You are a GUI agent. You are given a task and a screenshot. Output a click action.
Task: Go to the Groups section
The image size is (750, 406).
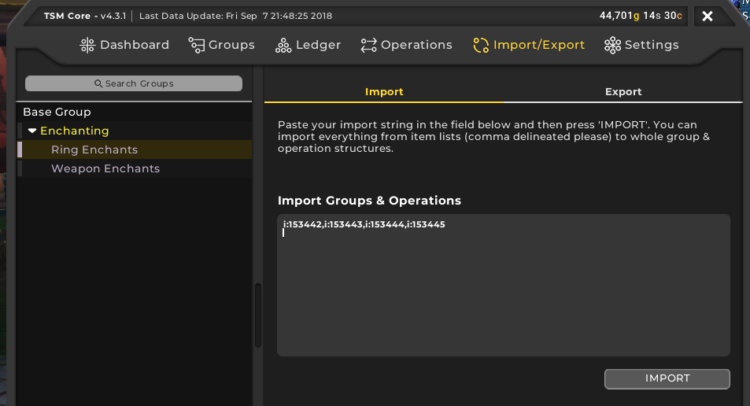click(221, 45)
